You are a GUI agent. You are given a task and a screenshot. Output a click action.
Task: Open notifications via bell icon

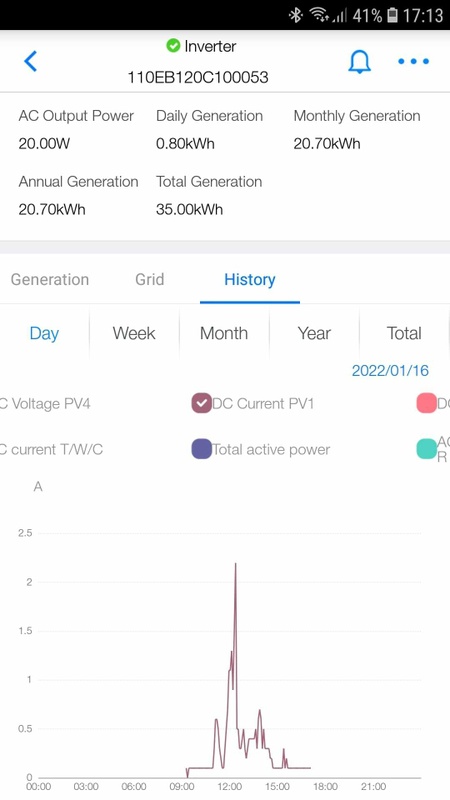tap(359, 62)
